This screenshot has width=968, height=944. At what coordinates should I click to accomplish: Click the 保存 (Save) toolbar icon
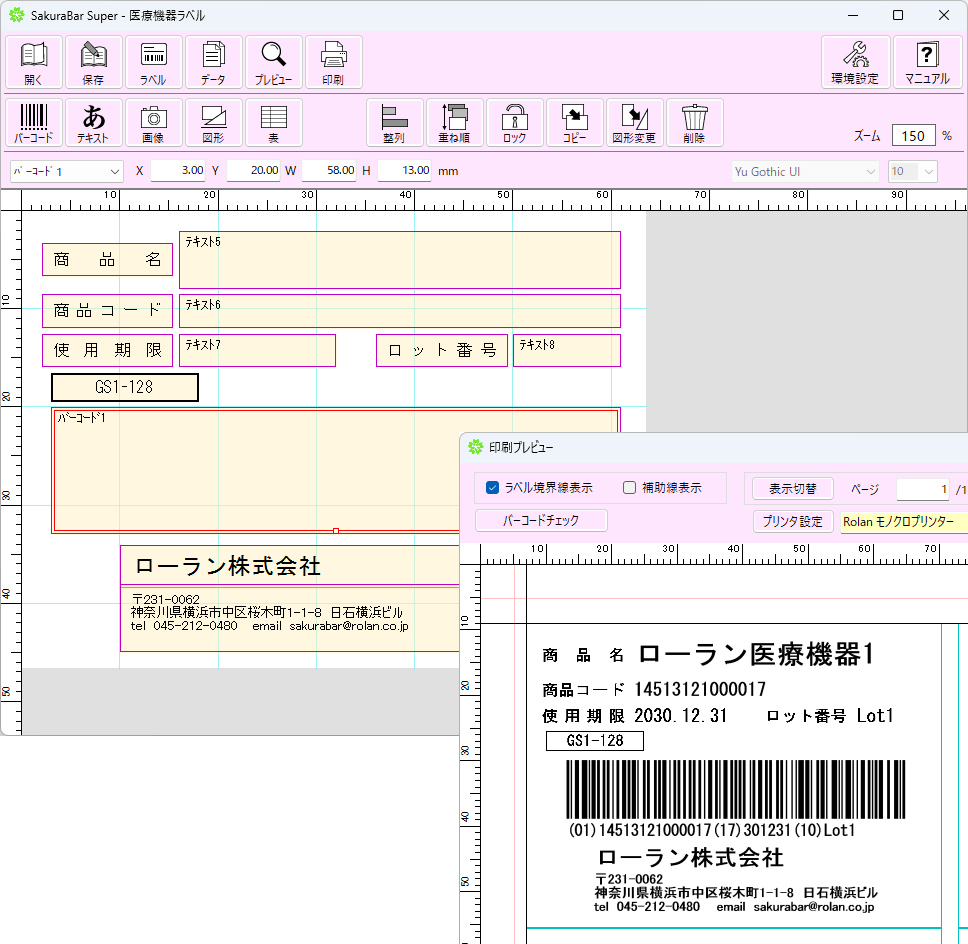coord(94,62)
